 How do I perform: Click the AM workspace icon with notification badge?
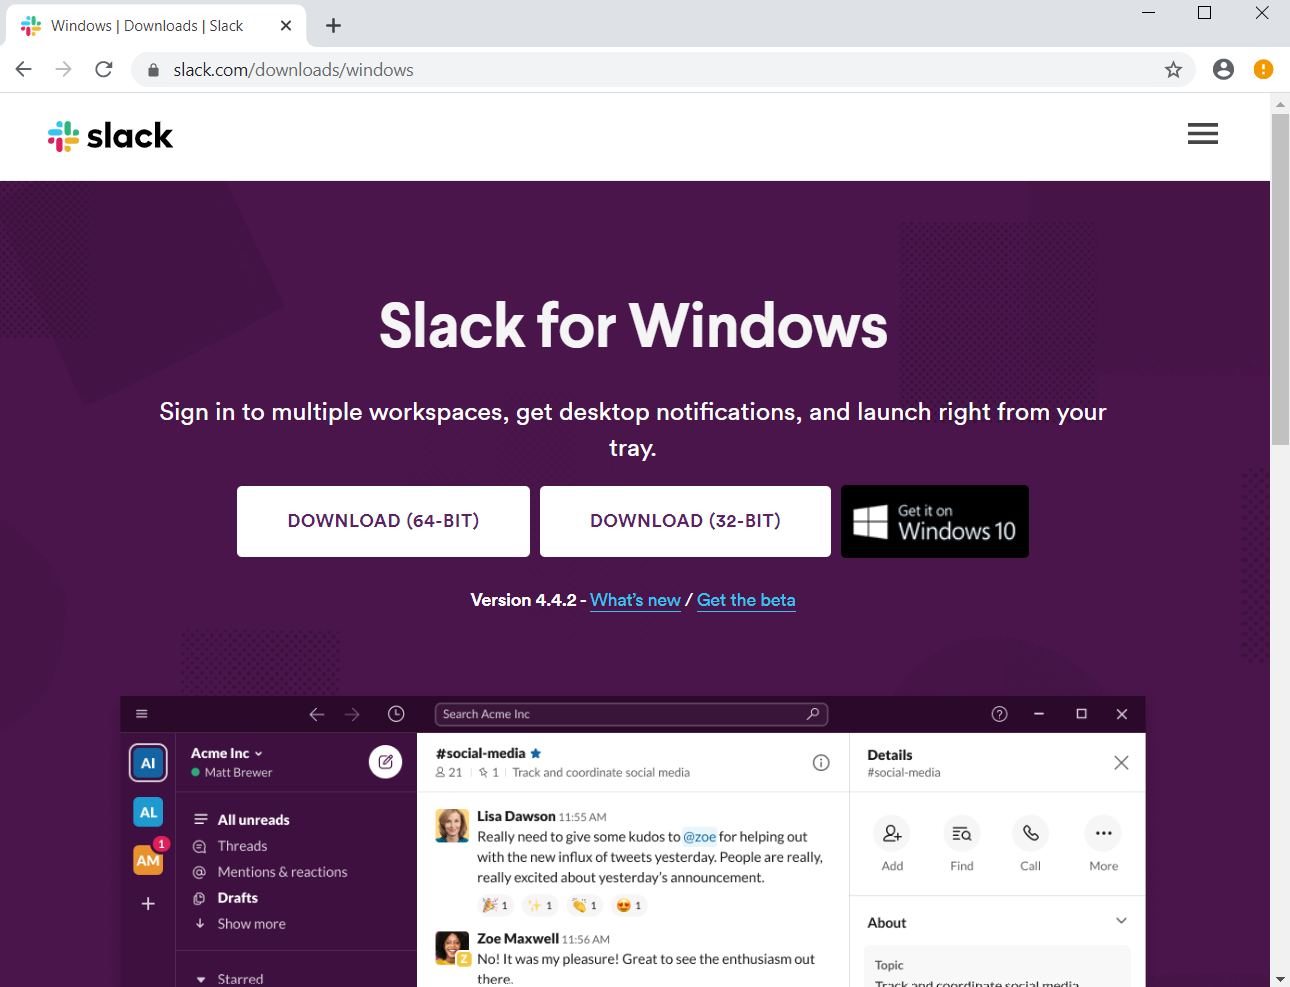(148, 859)
